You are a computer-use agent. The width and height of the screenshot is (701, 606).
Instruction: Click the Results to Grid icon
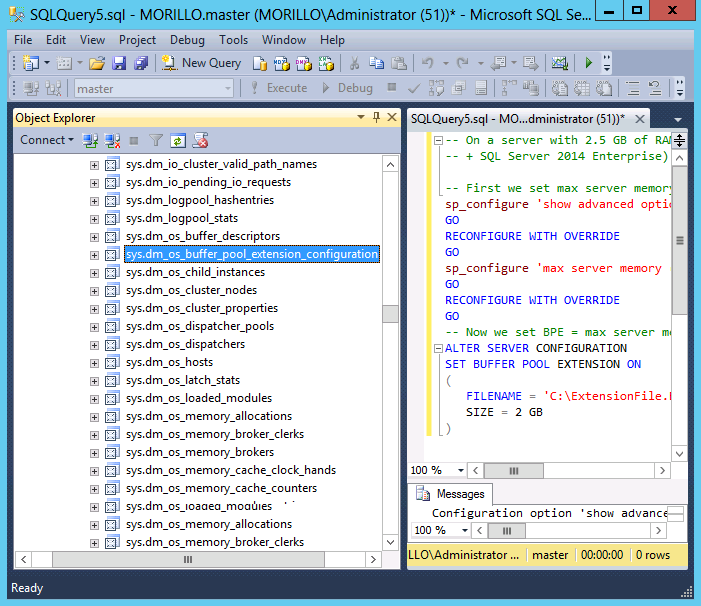tap(582, 88)
